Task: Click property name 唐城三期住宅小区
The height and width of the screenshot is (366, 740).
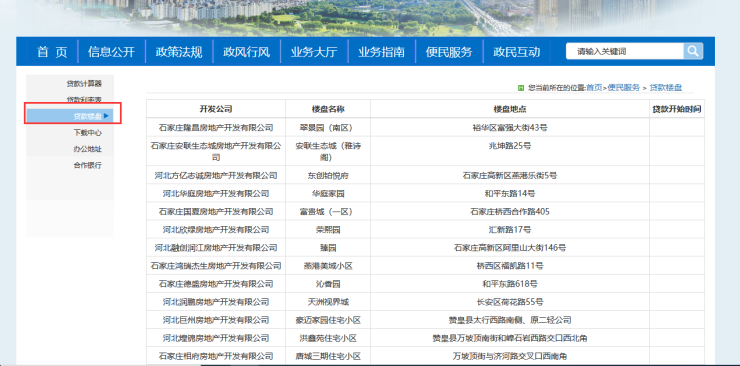Action: 328,356
